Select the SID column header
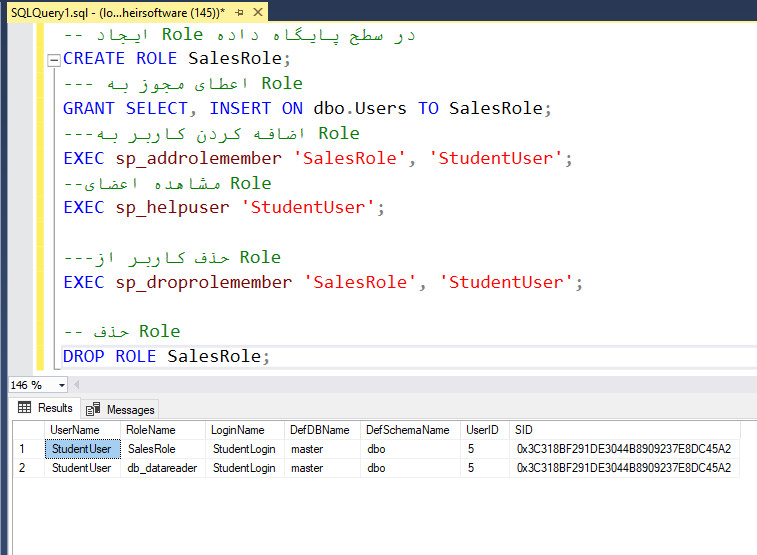This screenshot has width=757, height=555. tap(624, 430)
